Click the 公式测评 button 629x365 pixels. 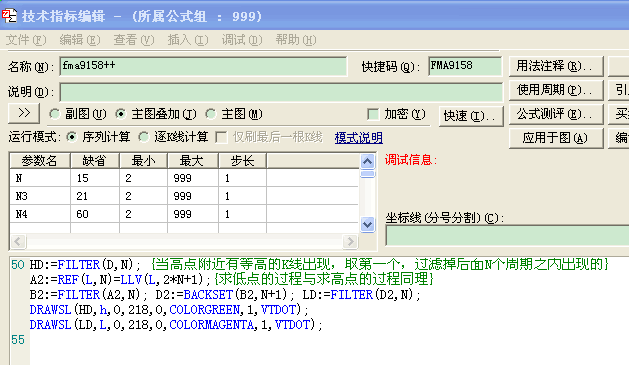tap(556, 114)
